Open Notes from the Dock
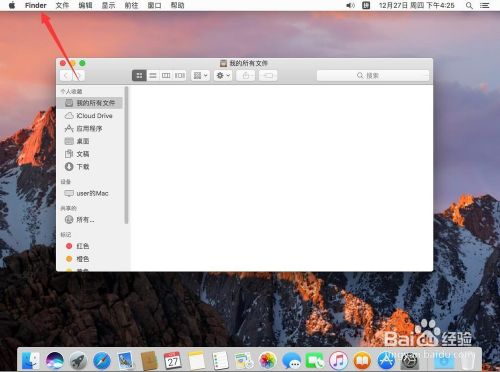Screen dimensions: 500x372 (197, 361)
